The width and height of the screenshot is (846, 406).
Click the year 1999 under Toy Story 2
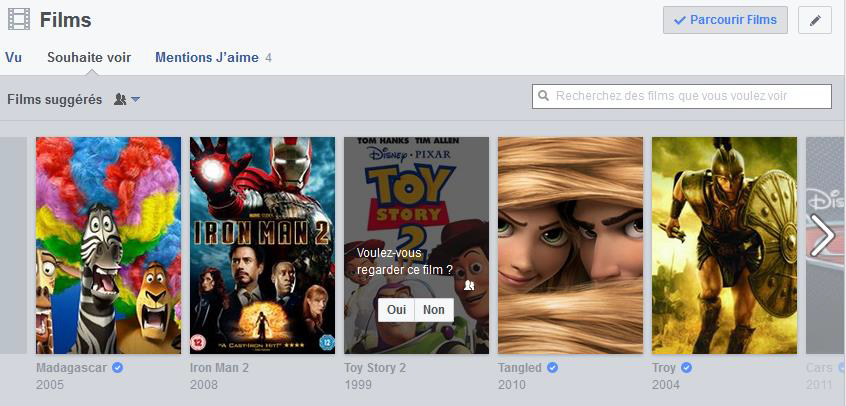[358, 385]
